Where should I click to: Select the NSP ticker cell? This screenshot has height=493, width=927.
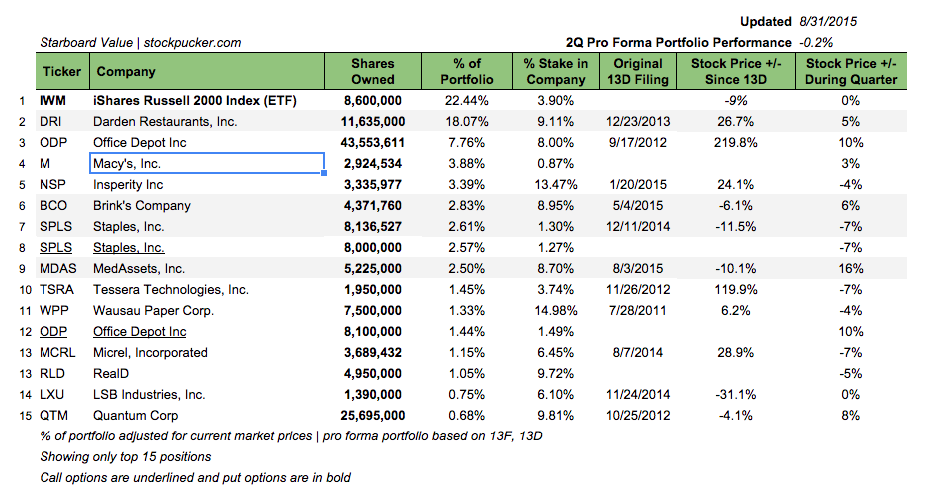(53, 184)
